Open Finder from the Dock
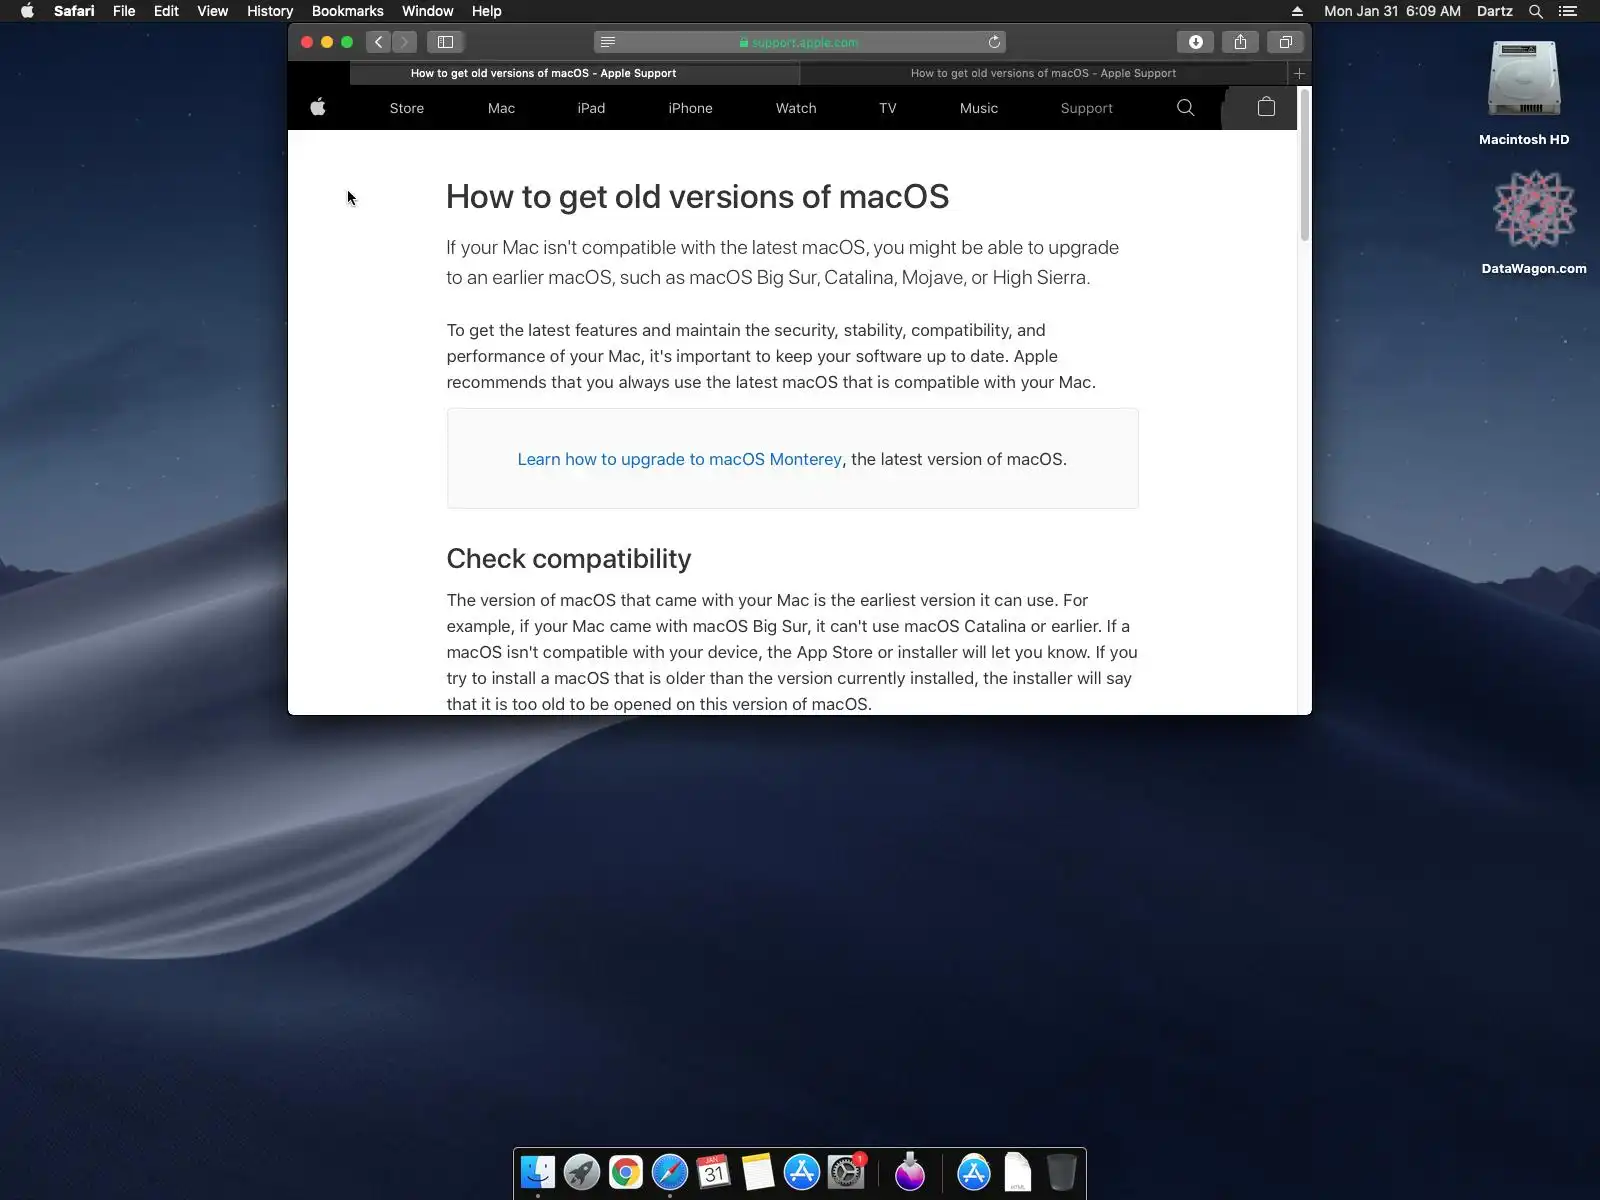 click(538, 1172)
